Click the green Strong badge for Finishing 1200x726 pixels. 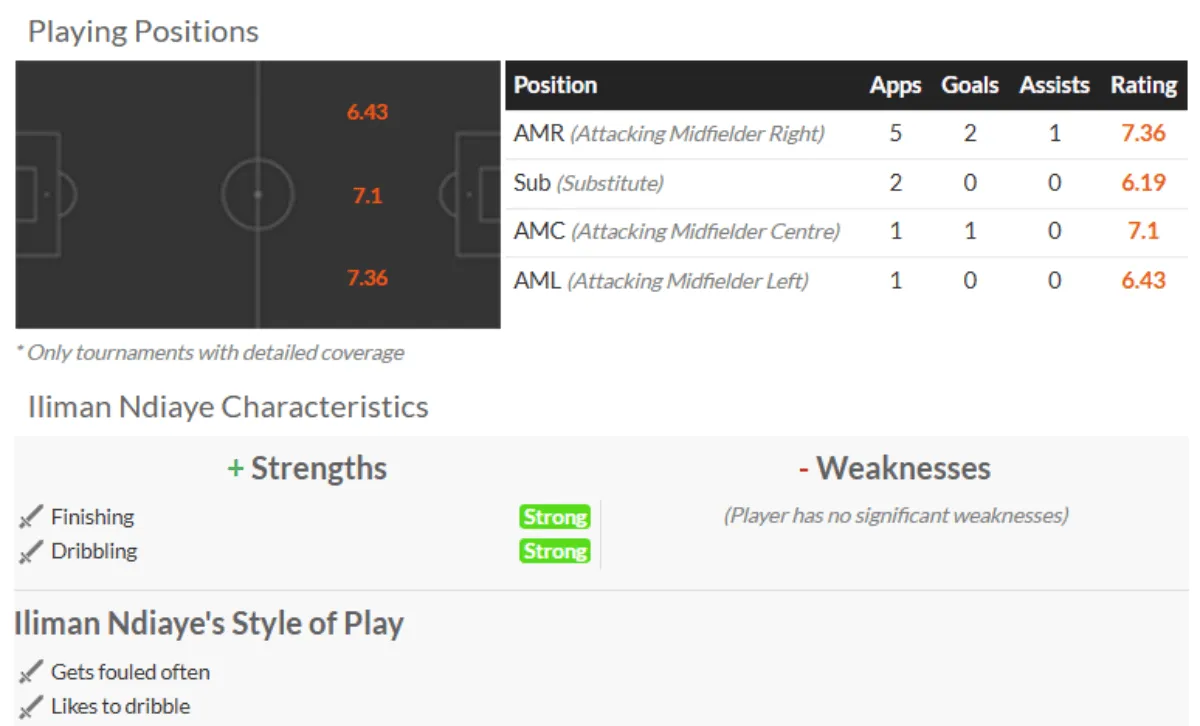(555, 517)
